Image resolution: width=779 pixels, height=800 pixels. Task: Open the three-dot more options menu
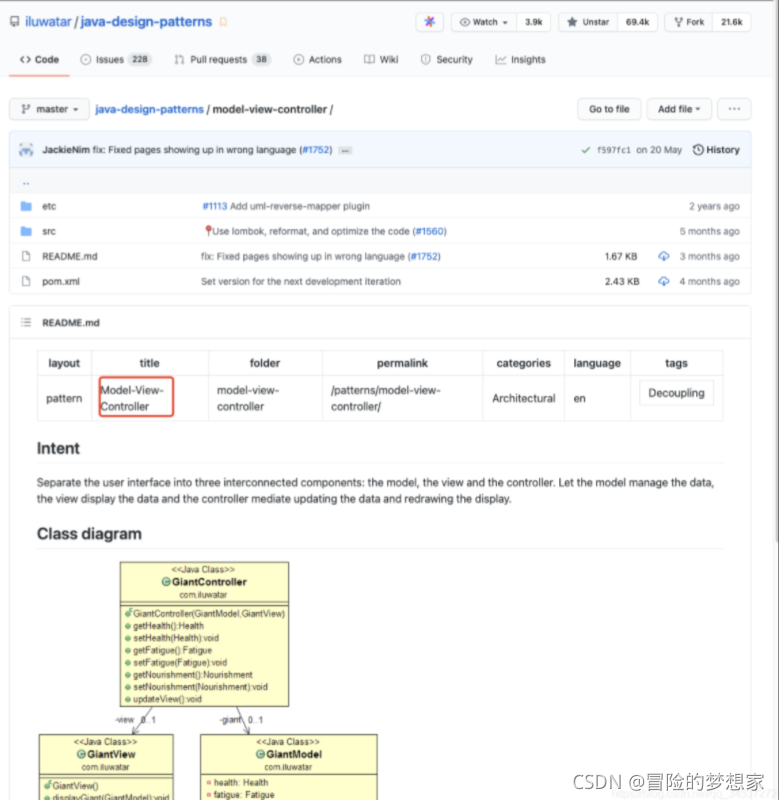(734, 109)
